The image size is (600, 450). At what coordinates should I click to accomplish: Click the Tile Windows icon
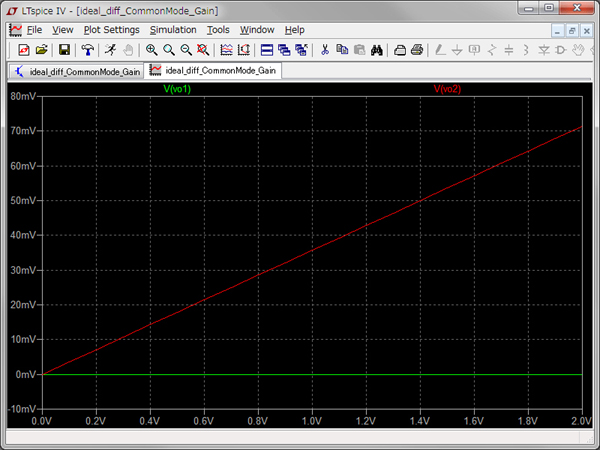tap(267, 50)
